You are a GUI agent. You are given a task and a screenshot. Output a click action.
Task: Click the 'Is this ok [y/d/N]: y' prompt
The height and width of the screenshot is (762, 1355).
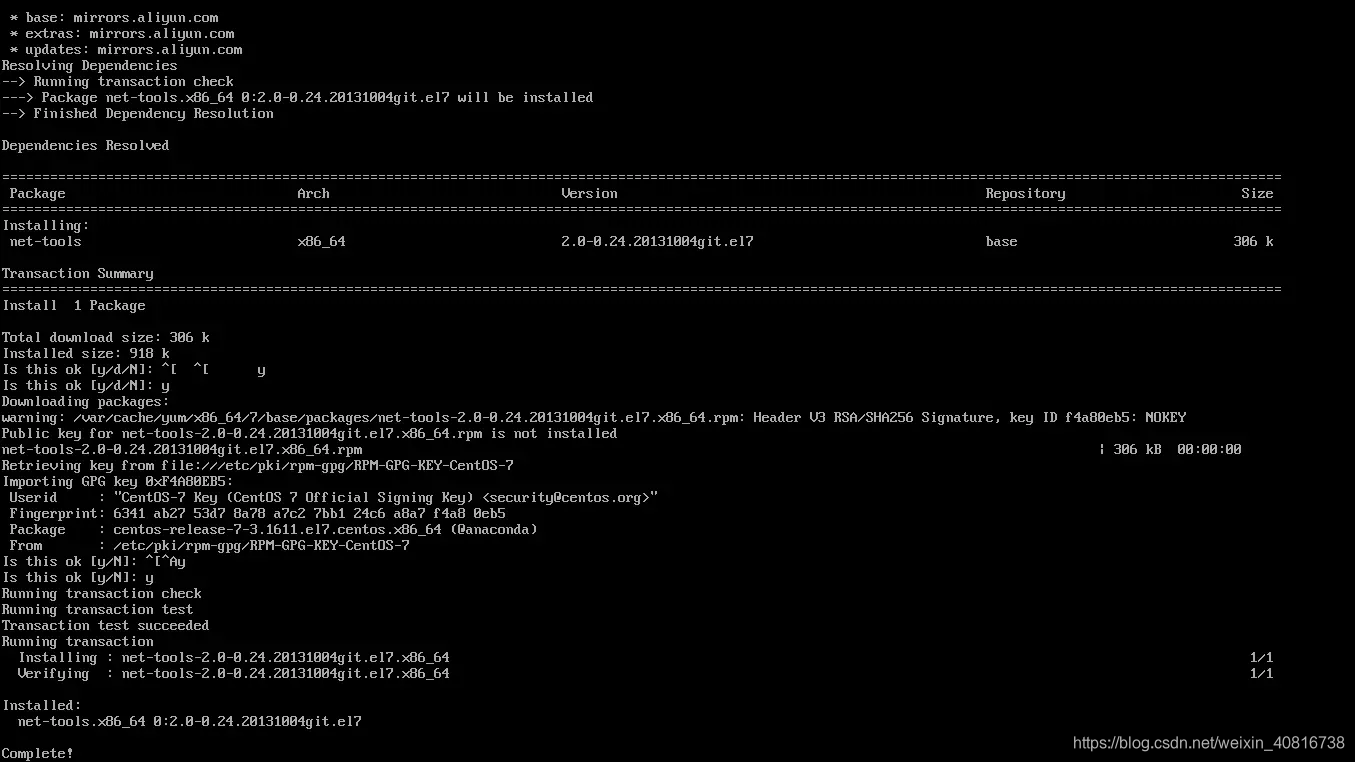(x=86, y=386)
